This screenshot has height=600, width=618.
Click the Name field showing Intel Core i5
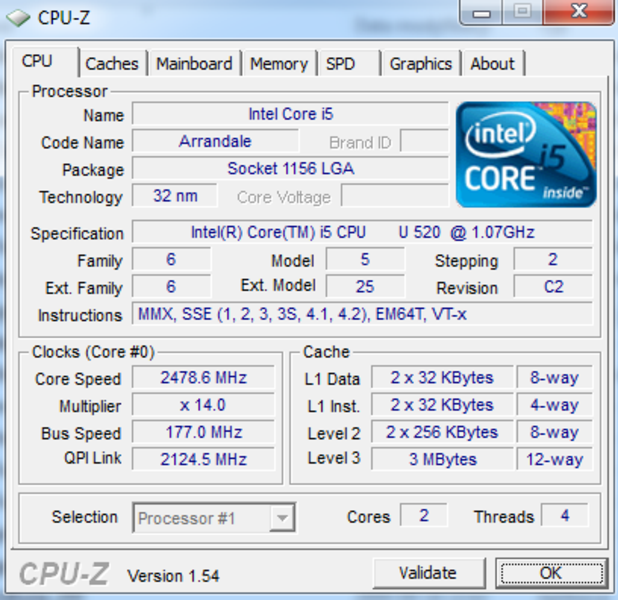[x=290, y=114]
